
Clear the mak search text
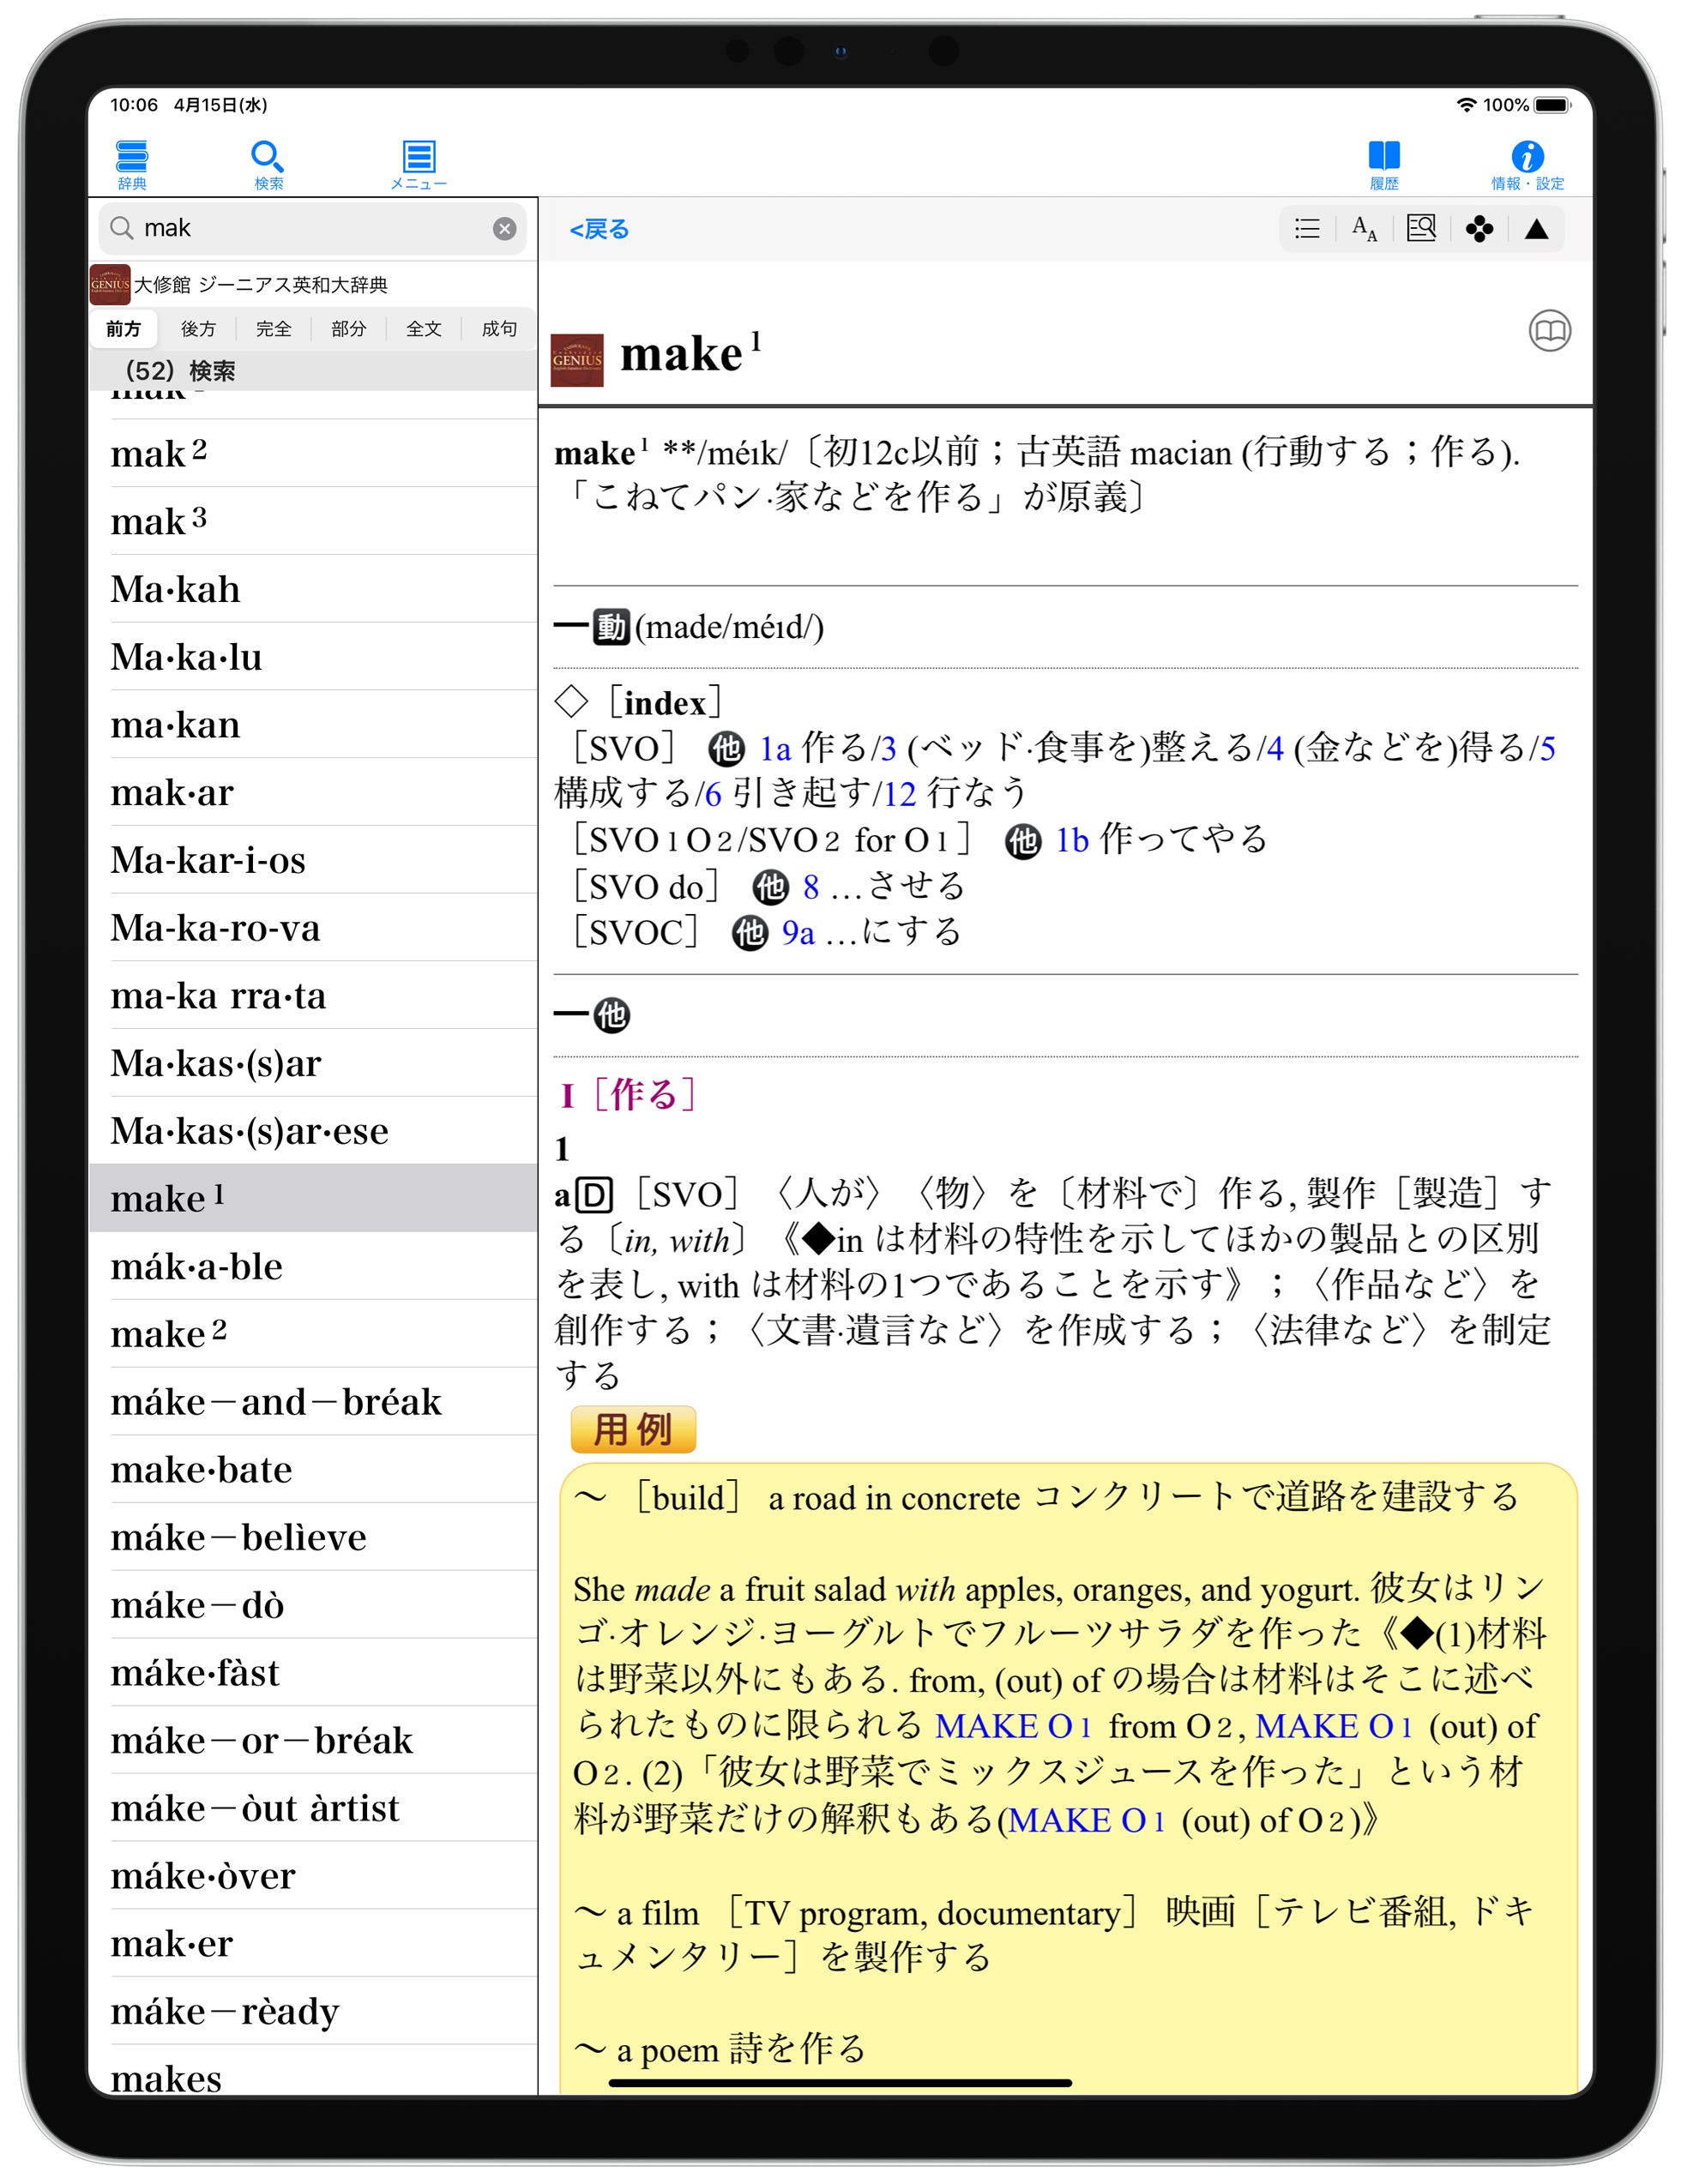coord(504,229)
